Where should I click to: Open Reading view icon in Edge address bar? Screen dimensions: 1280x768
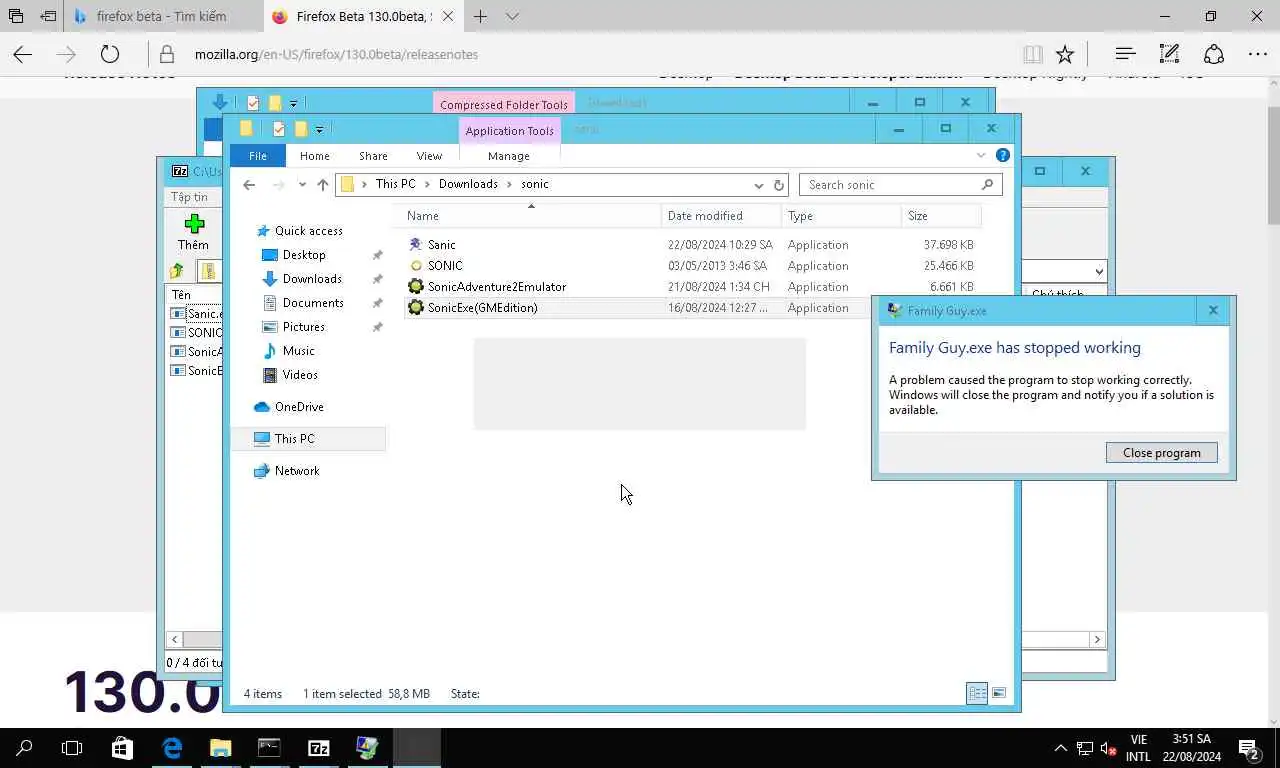(x=1033, y=54)
